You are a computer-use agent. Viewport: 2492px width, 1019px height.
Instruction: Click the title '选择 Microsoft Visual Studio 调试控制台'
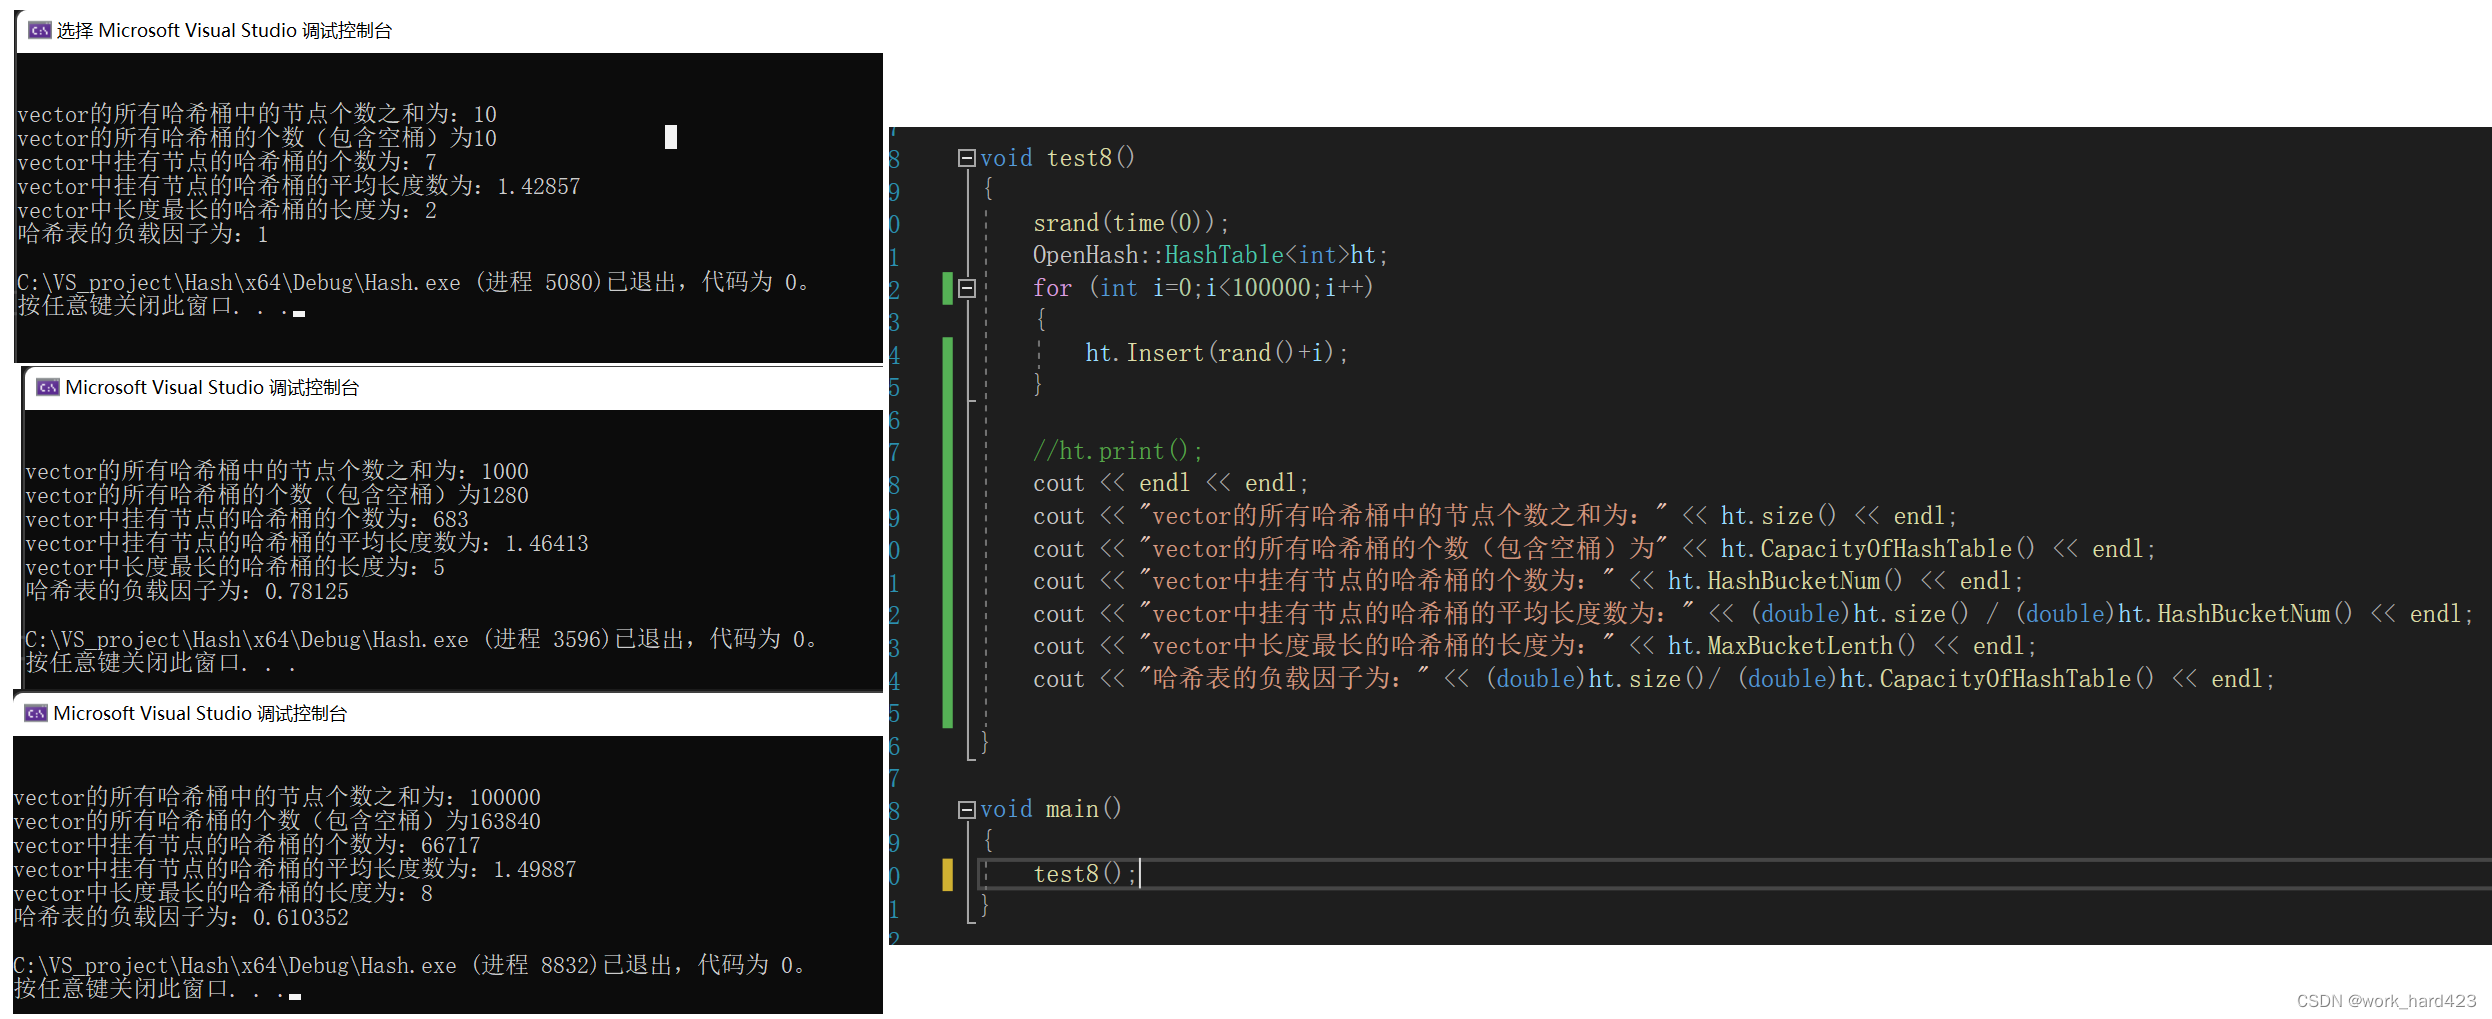(224, 30)
